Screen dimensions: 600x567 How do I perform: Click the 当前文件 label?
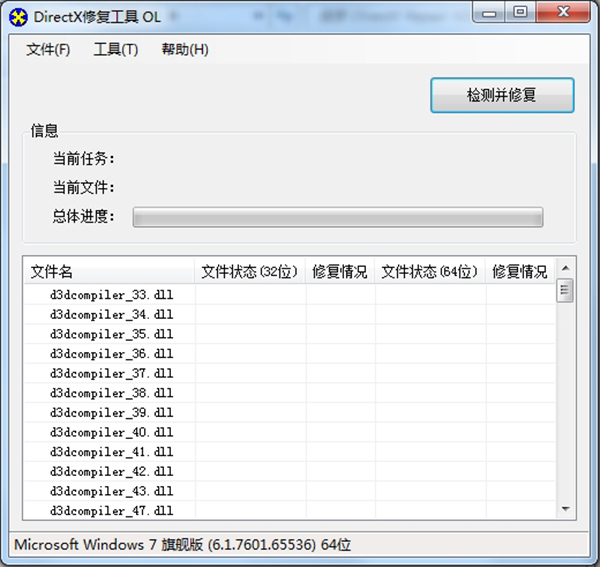pyautogui.click(x=83, y=187)
